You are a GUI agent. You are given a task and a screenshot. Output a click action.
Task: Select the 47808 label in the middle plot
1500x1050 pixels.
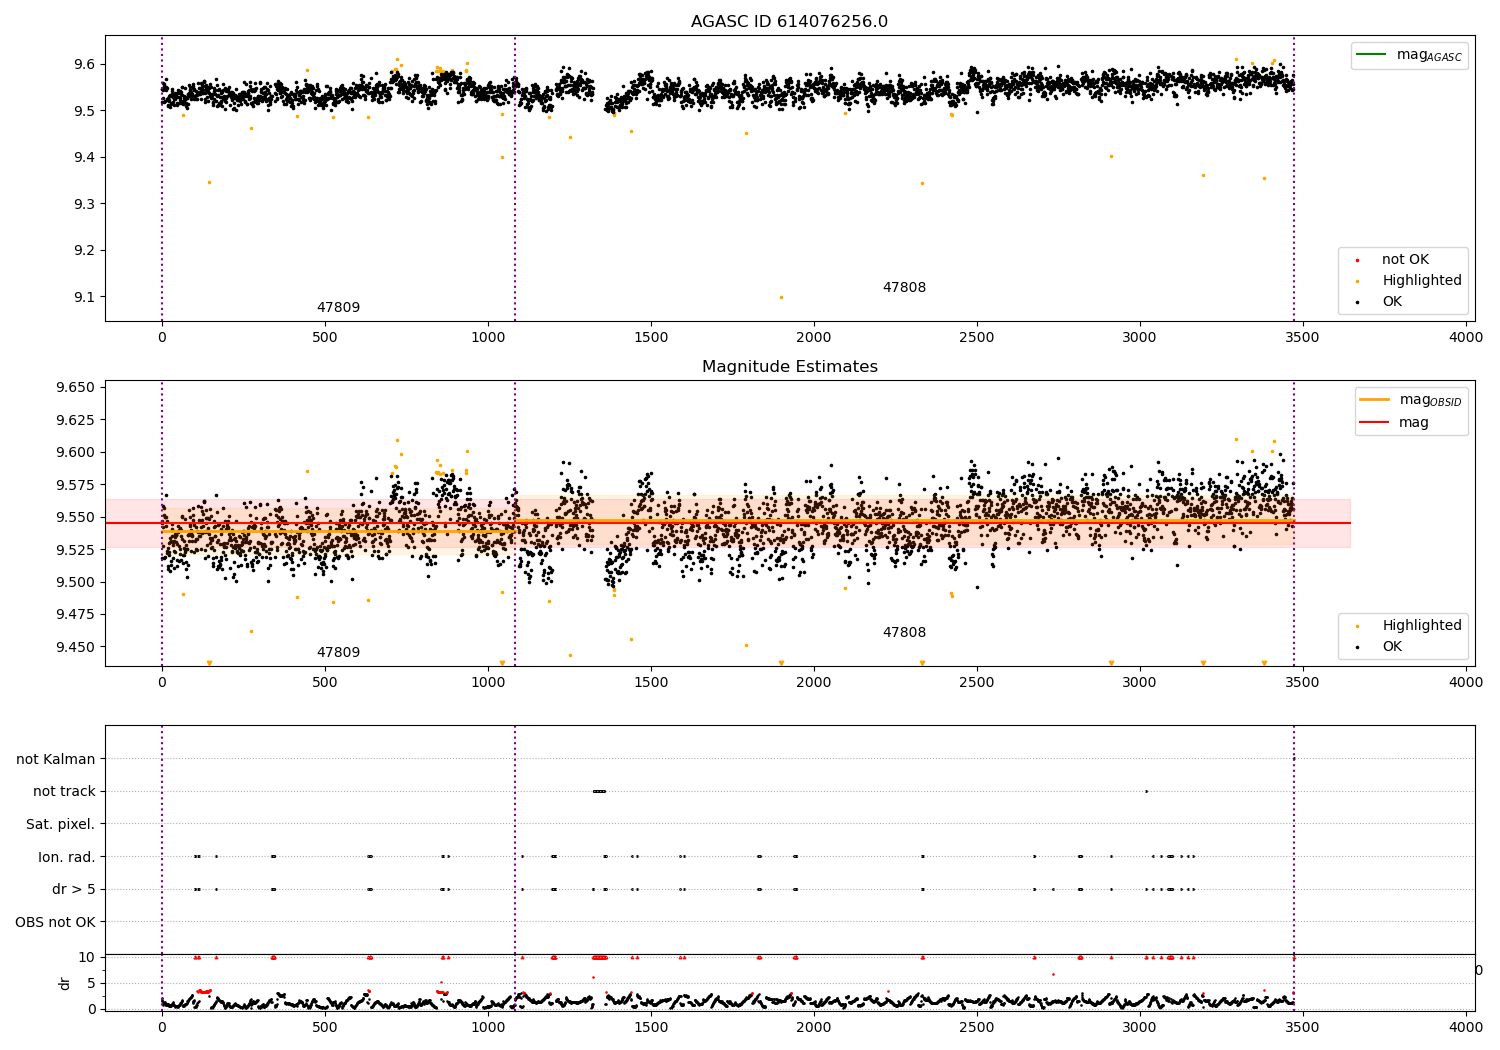(x=904, y=633)
